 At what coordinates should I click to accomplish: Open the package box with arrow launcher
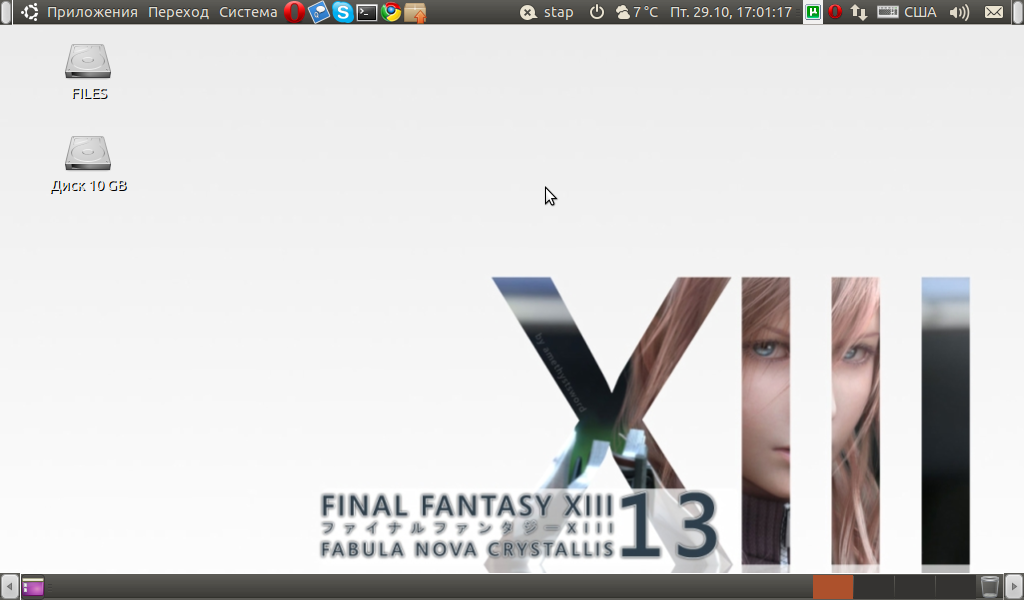pos(415,12)
